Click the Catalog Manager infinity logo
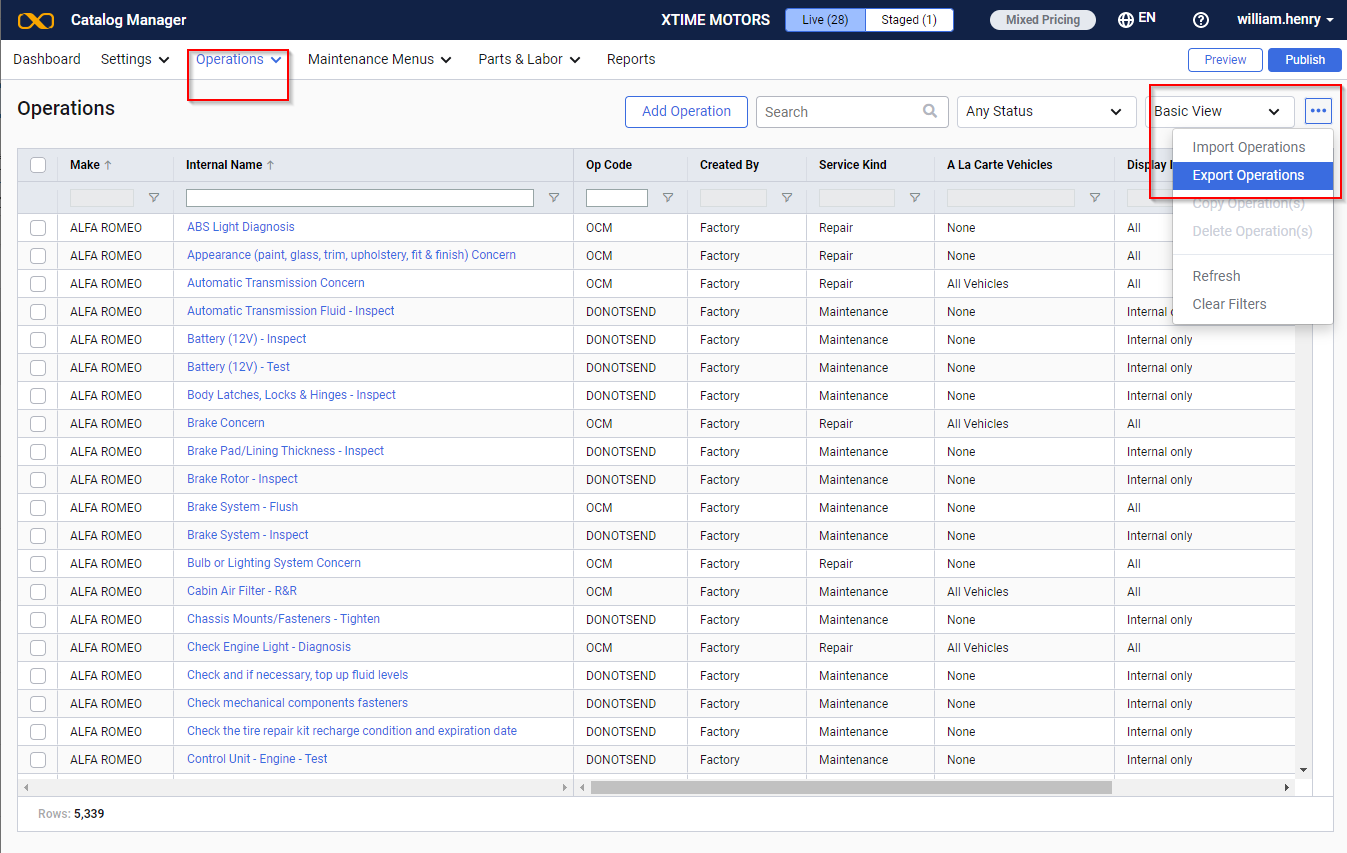This screenshot has height=853, width=1347. (36, 20)
